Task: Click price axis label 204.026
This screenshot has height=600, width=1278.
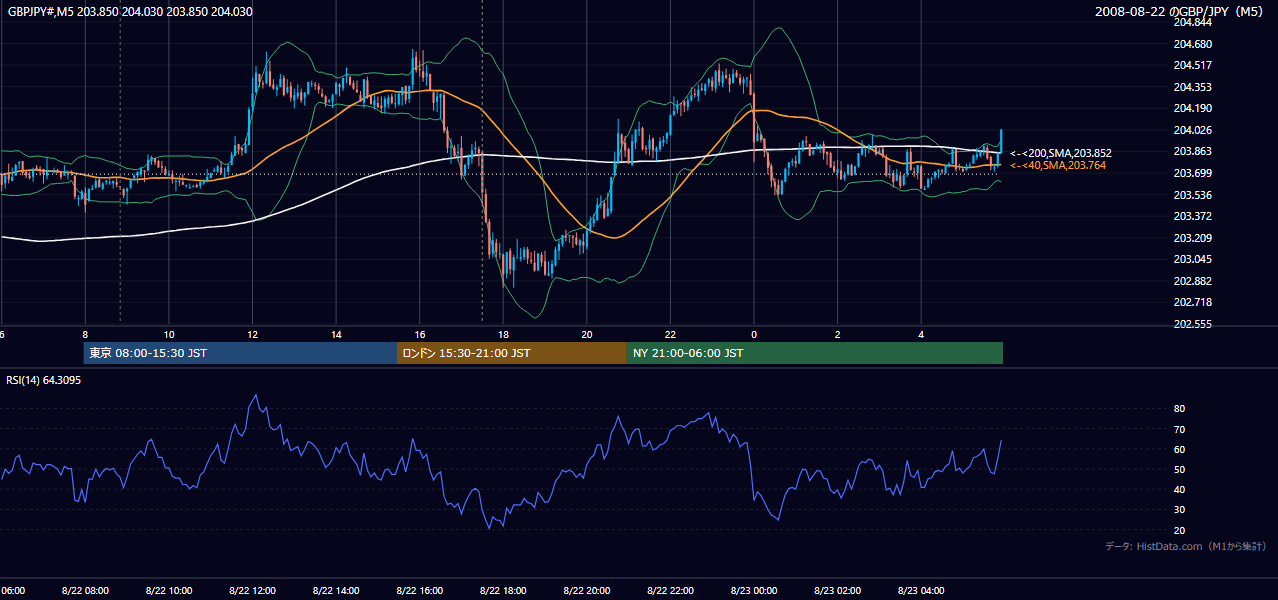Action: pyautogui.click(x=1192, y=130)
